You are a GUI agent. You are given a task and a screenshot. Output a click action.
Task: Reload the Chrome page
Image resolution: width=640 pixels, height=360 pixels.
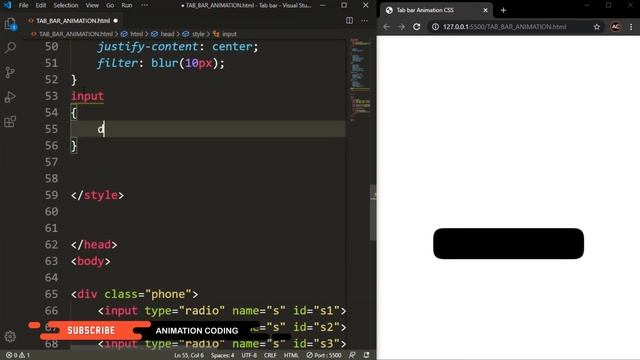[416, 27]
